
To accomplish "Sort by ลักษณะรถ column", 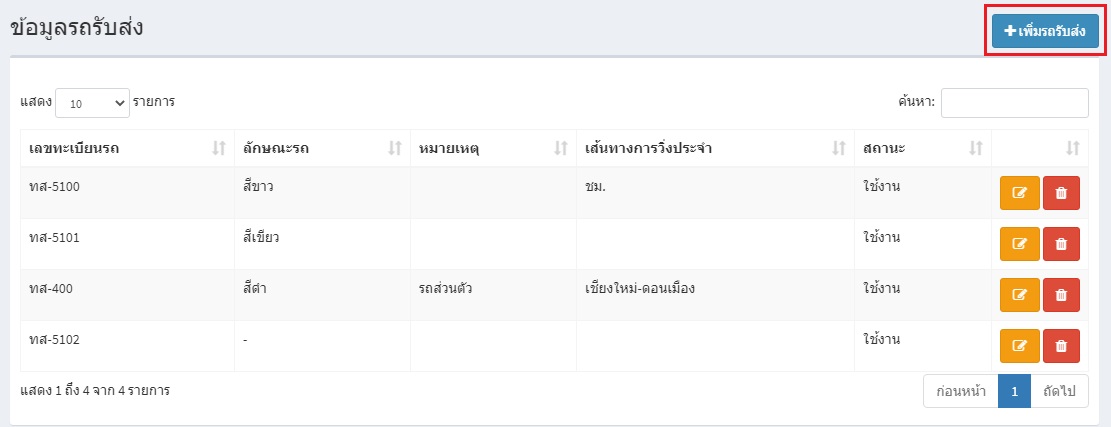I will [322, 149].
